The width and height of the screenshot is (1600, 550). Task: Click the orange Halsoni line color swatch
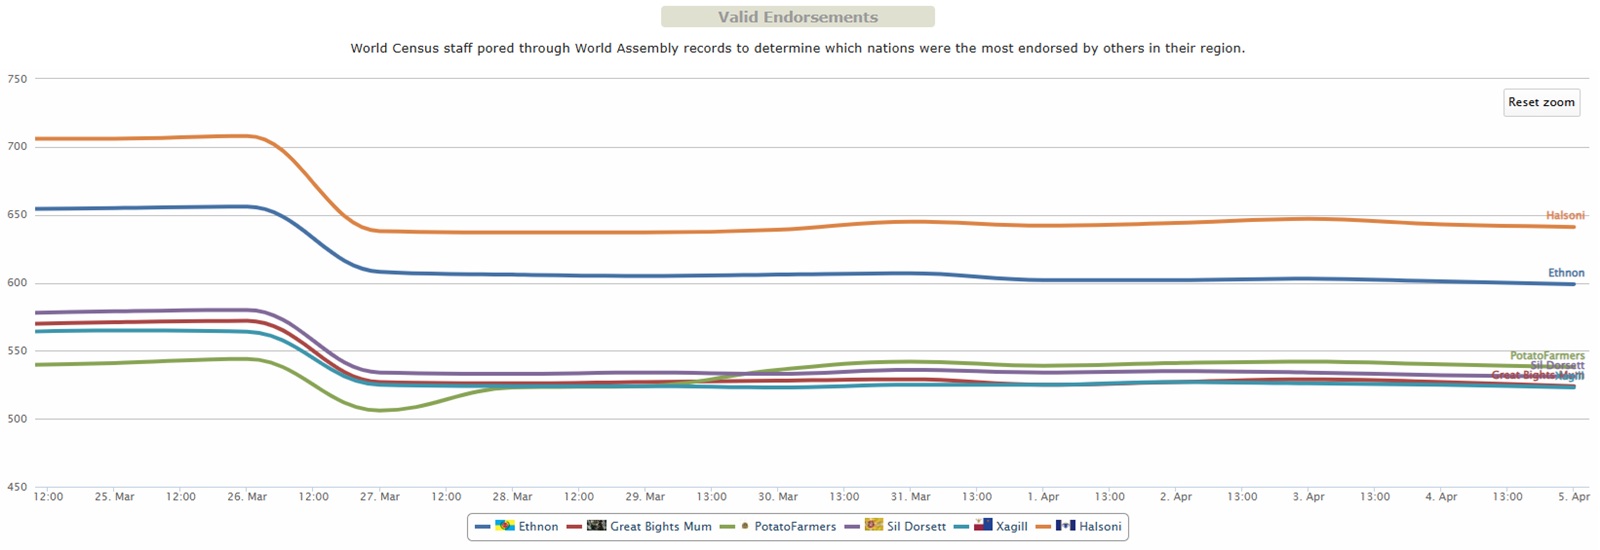coord(1043,527)
